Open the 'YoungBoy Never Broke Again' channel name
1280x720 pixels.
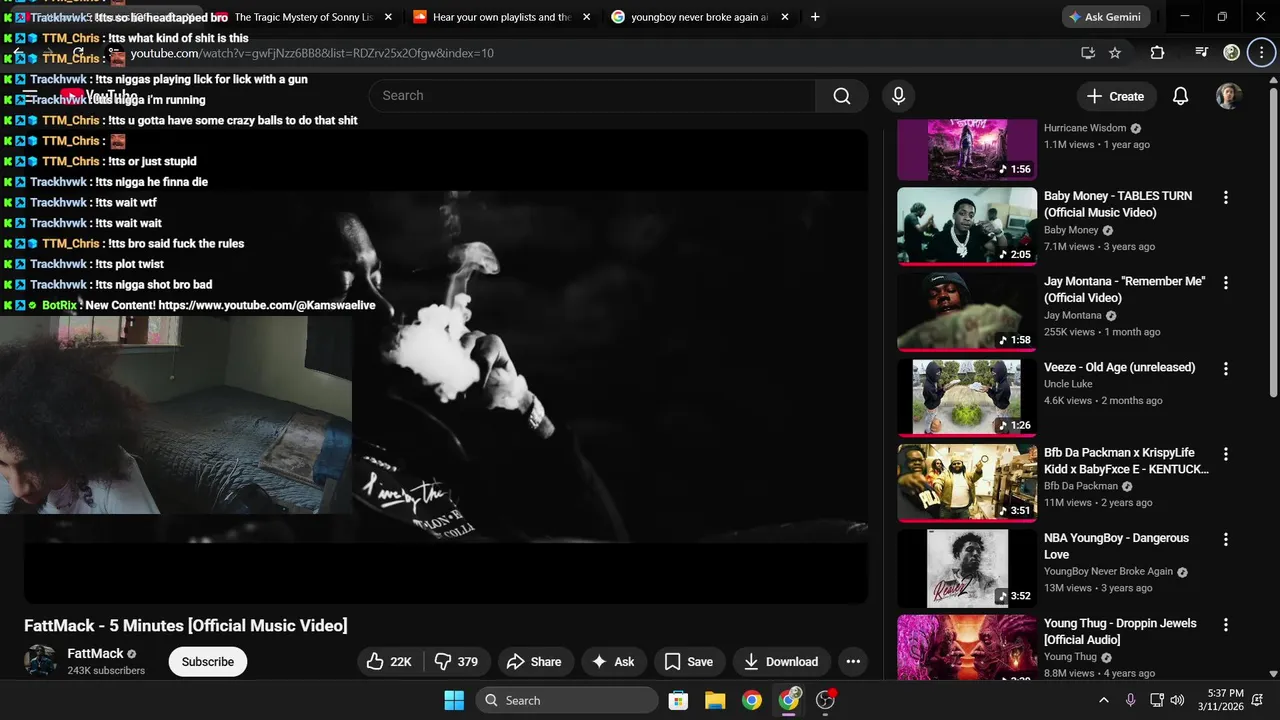coord(1108,572)
